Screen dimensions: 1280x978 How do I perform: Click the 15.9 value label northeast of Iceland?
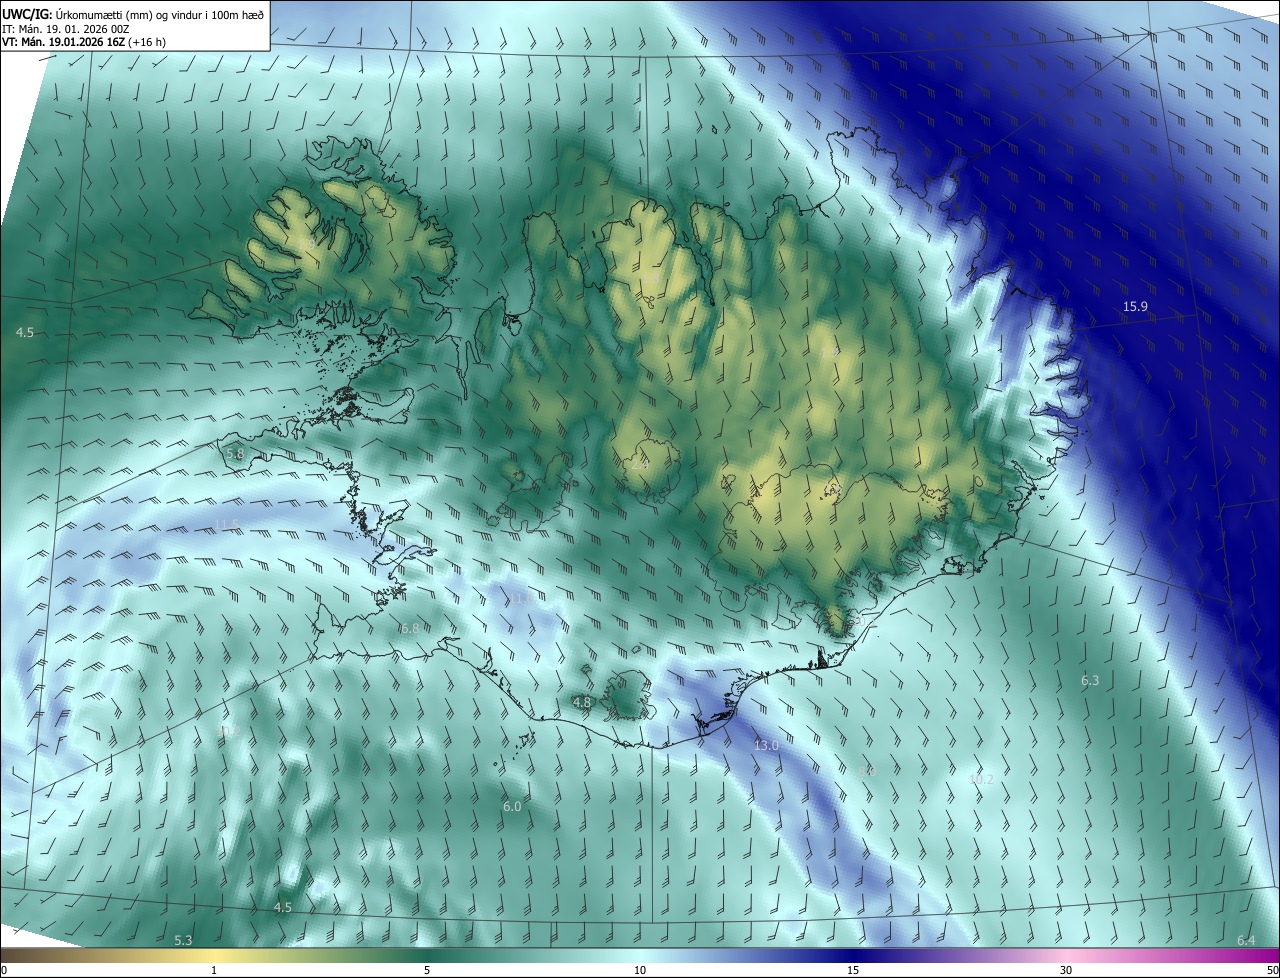[1135, 306]
